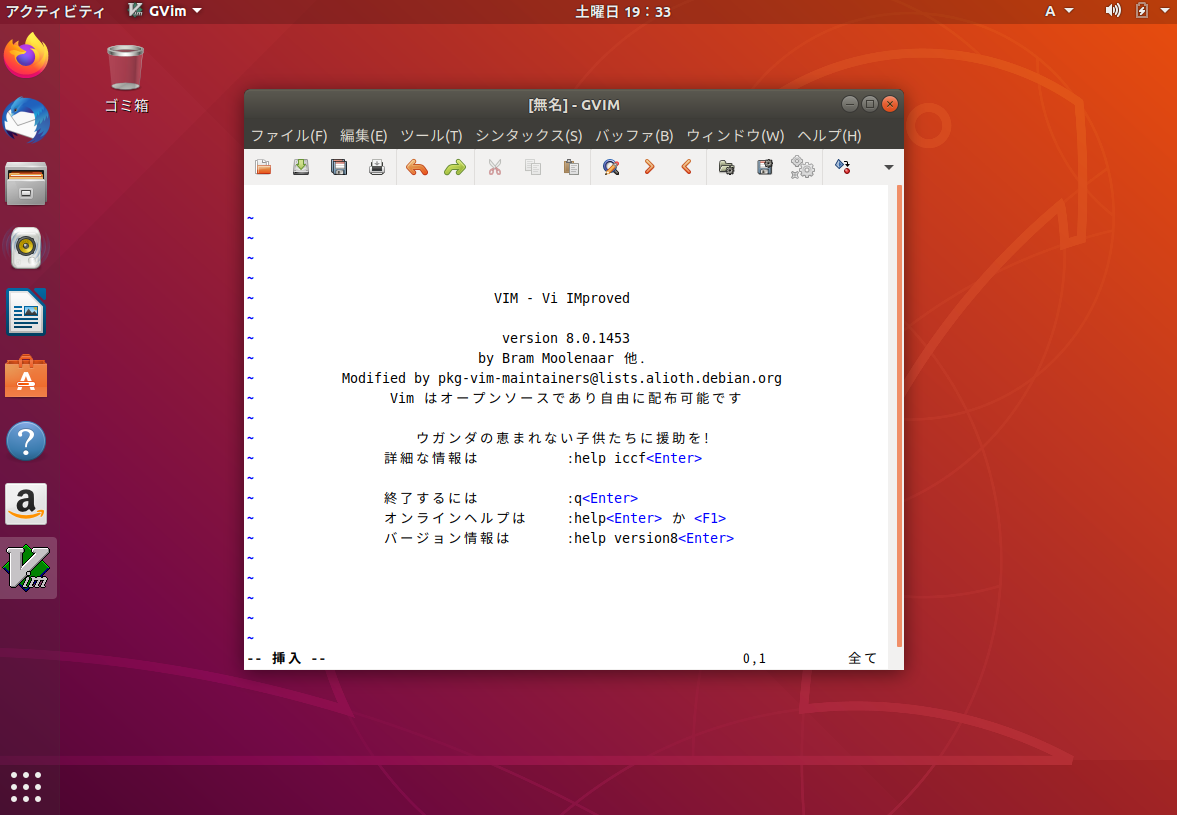Open Find and Replace via magnifier icon
The height and width of the screenshot is (815, 1177).
611,167
